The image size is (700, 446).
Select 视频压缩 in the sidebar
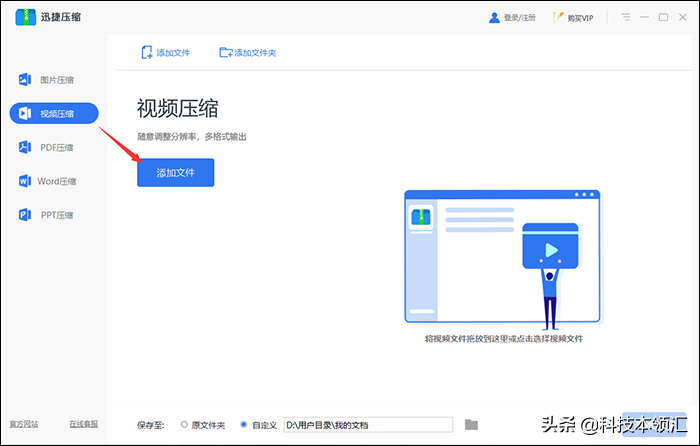(54, 113)
